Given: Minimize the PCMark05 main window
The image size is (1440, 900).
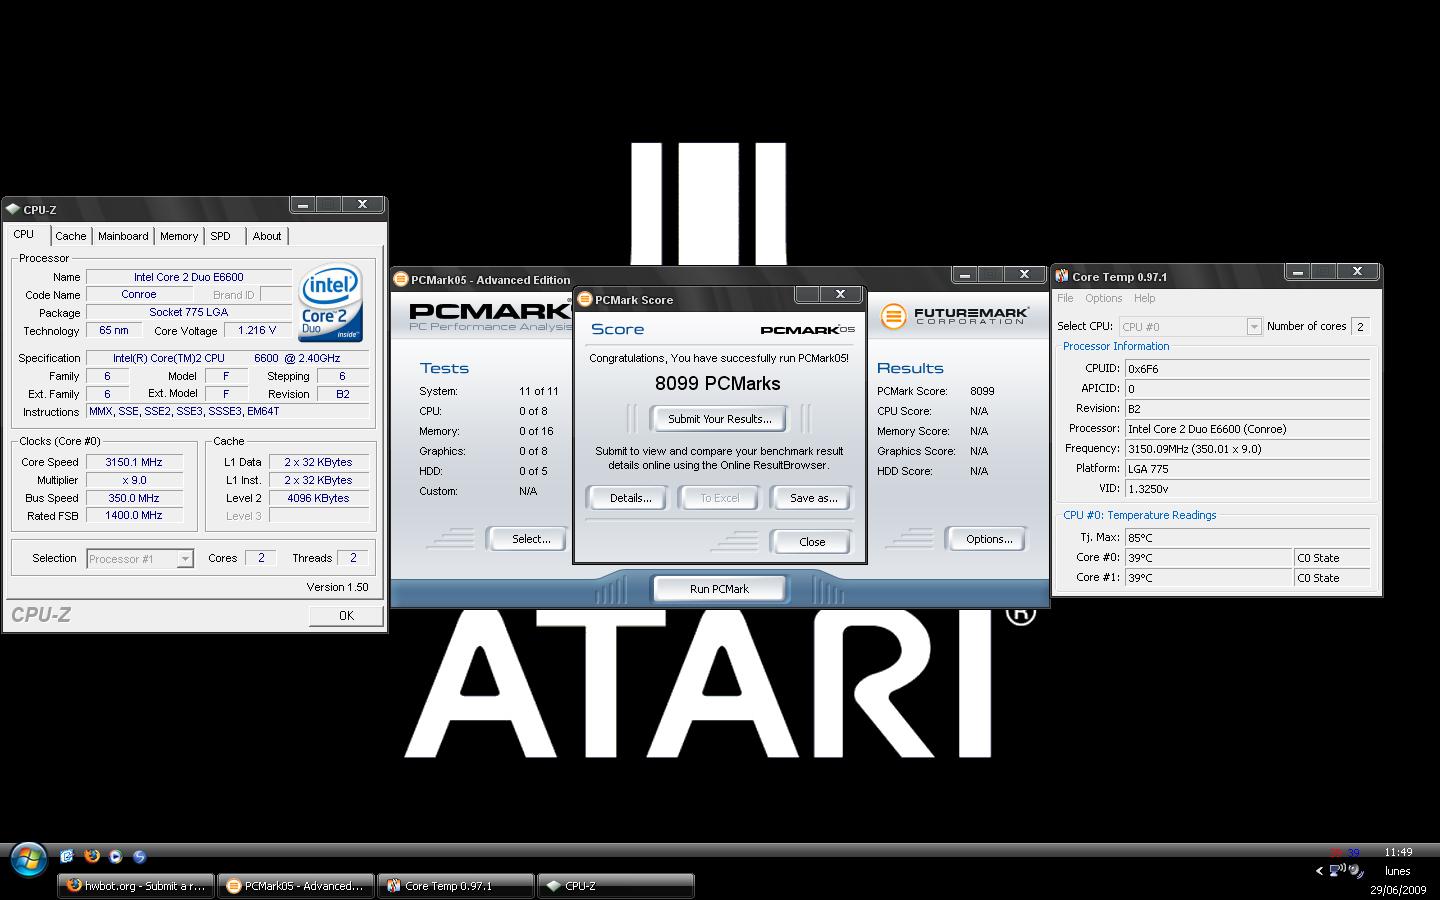Looking at the screenshot, I should tap(964, 274).
